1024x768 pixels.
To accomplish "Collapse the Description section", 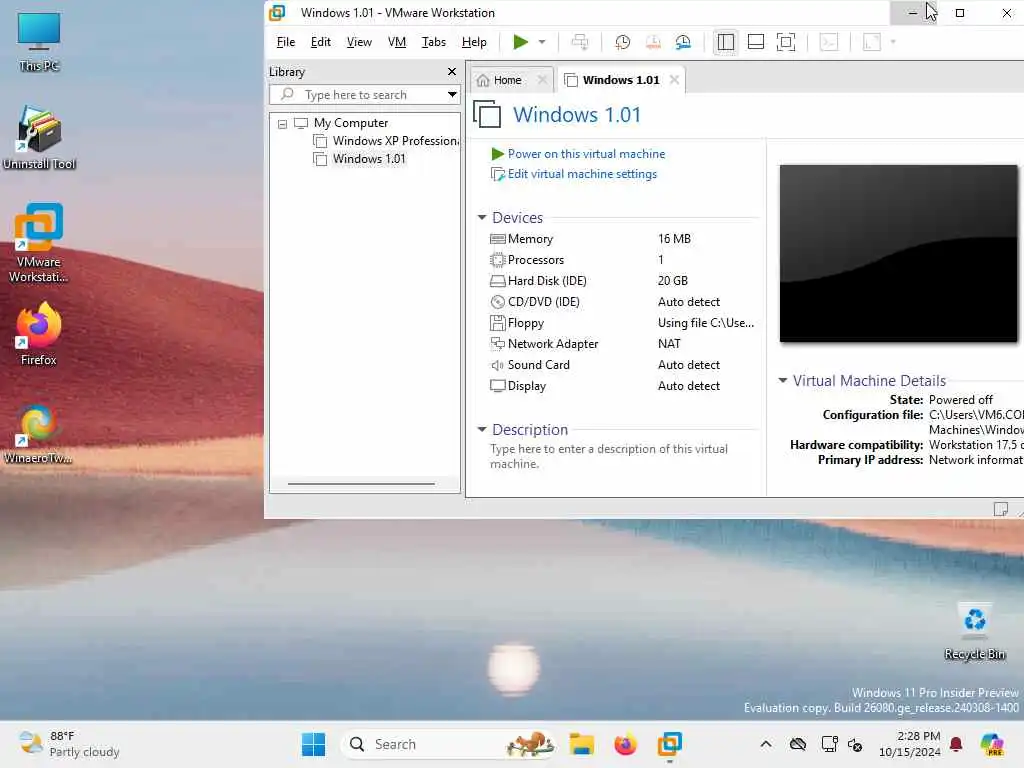I will pos(482,430).
